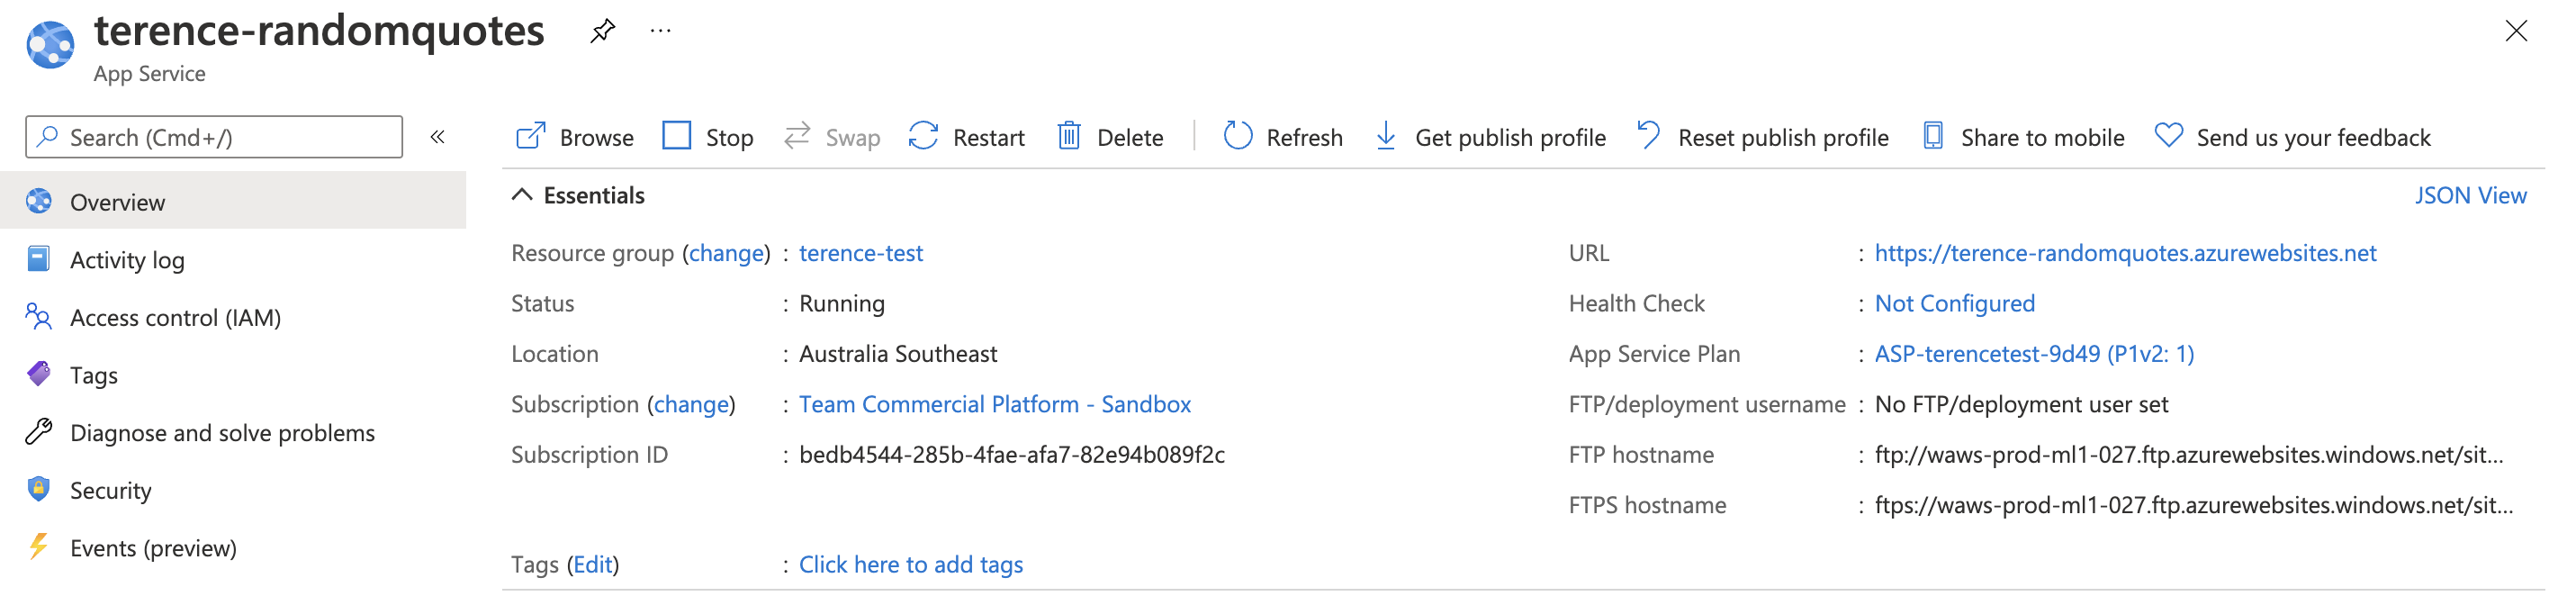2576x596 pixels.
Task: Collapse the sidebar with double chevron
Action: click(x=437, y=137)
